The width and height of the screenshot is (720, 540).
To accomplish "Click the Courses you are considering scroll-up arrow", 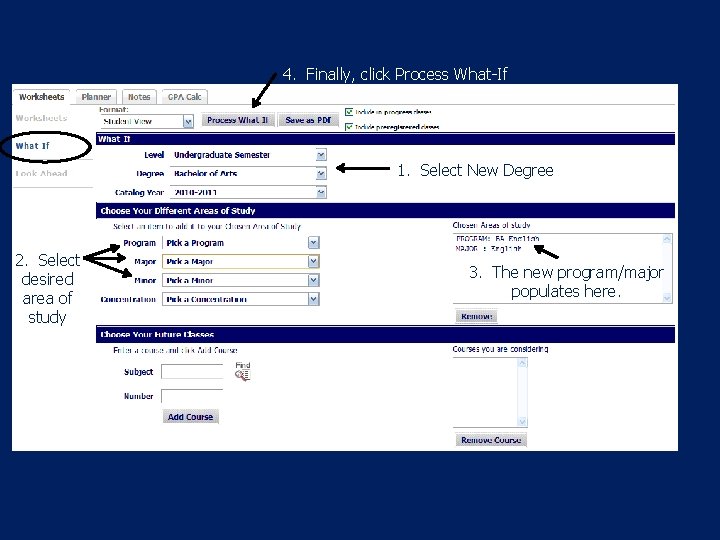I will pyautogui.click(x=522, y=363).
